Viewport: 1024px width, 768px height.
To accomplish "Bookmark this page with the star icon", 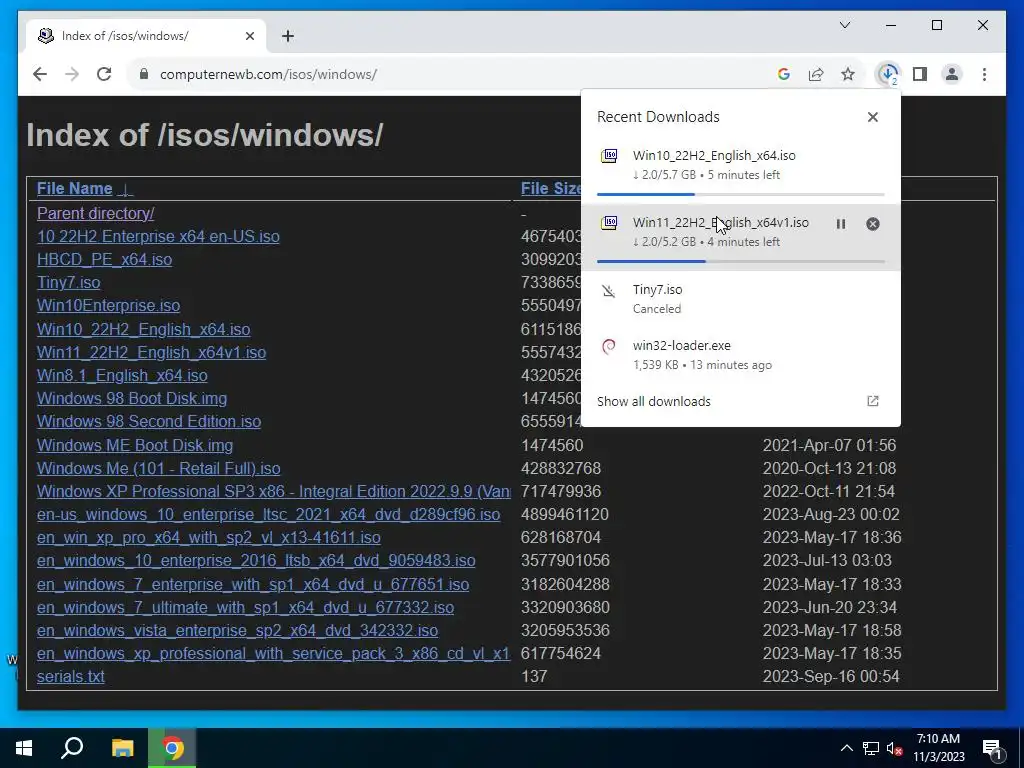I will pos(848,74).
